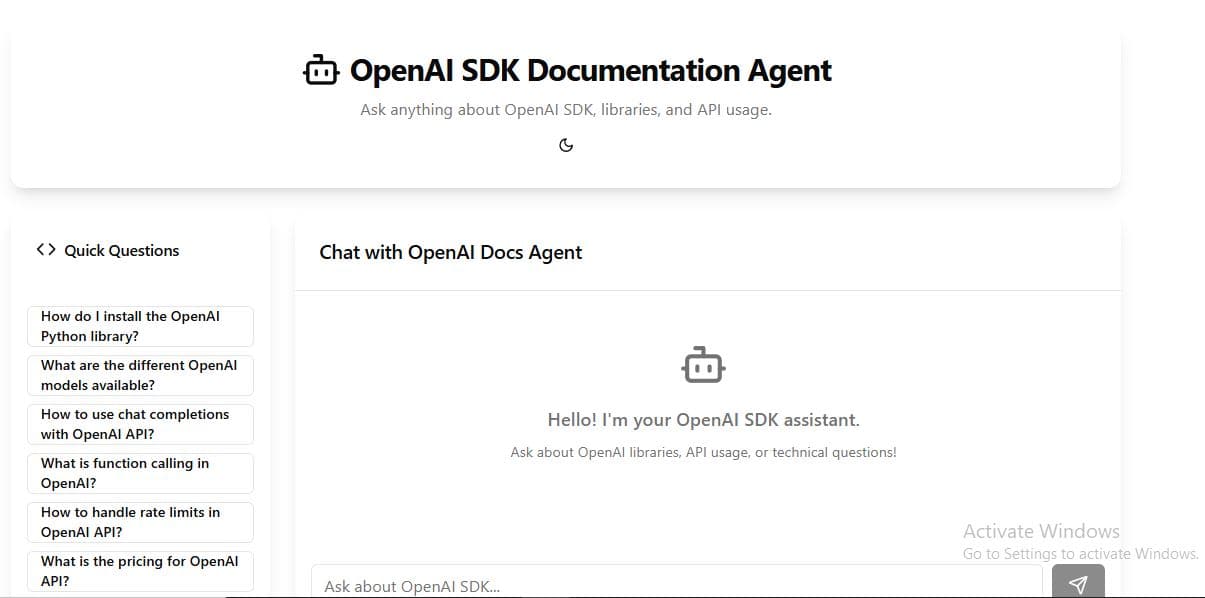Image resolution: width=1205 pixels, height=598 pixels.
Task: Click the 'Chat with OpenAI Docs Agent' header
Action: tap(449, 252)
